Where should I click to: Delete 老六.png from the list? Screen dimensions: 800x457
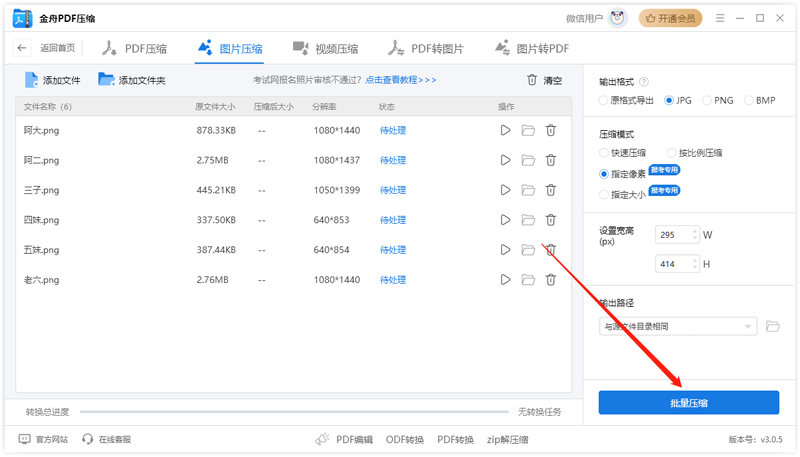[x=551, y=280]
